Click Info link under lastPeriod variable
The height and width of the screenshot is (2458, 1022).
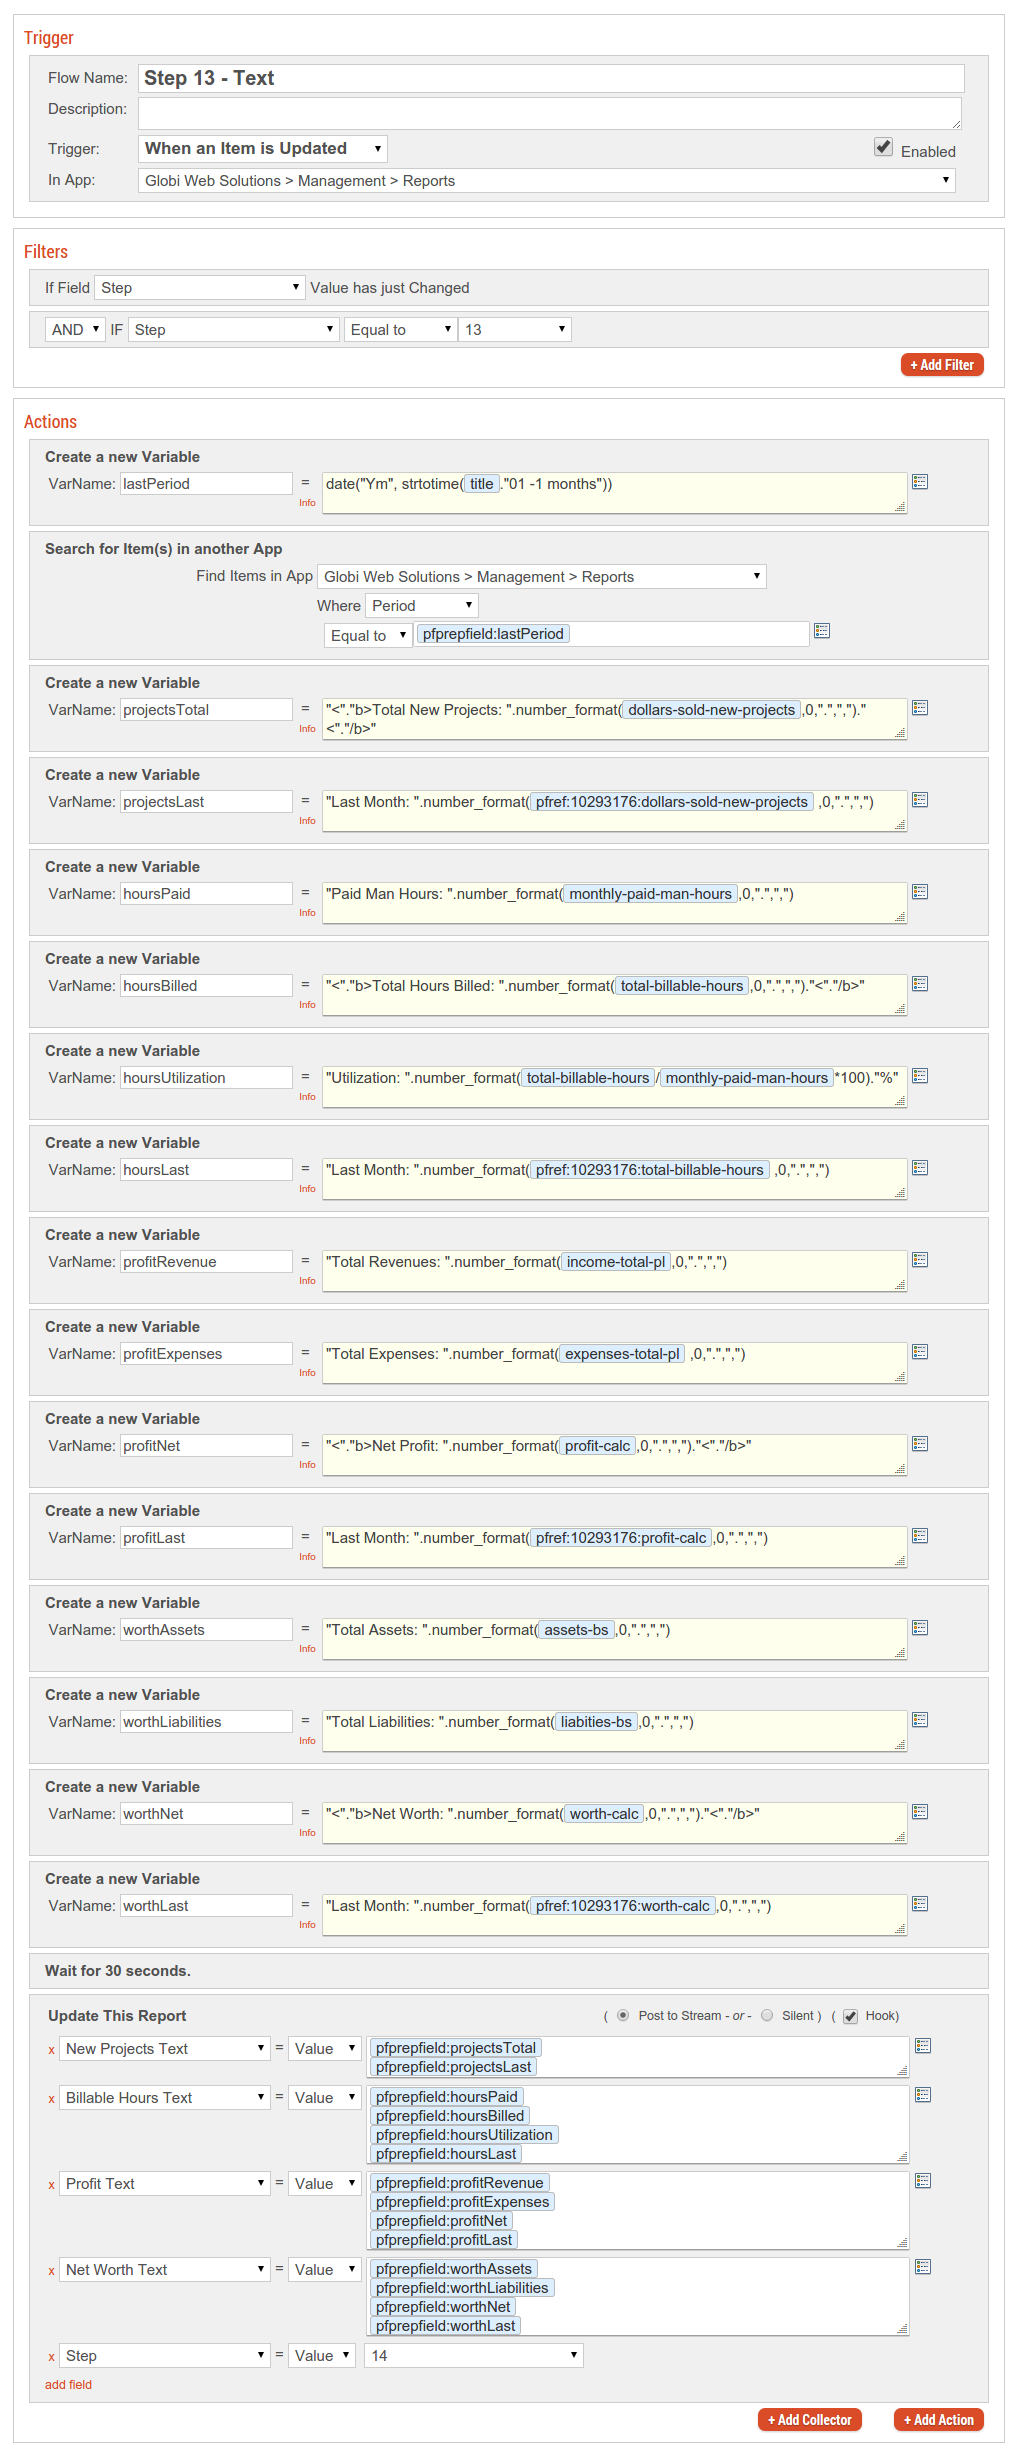pos(307,503)
